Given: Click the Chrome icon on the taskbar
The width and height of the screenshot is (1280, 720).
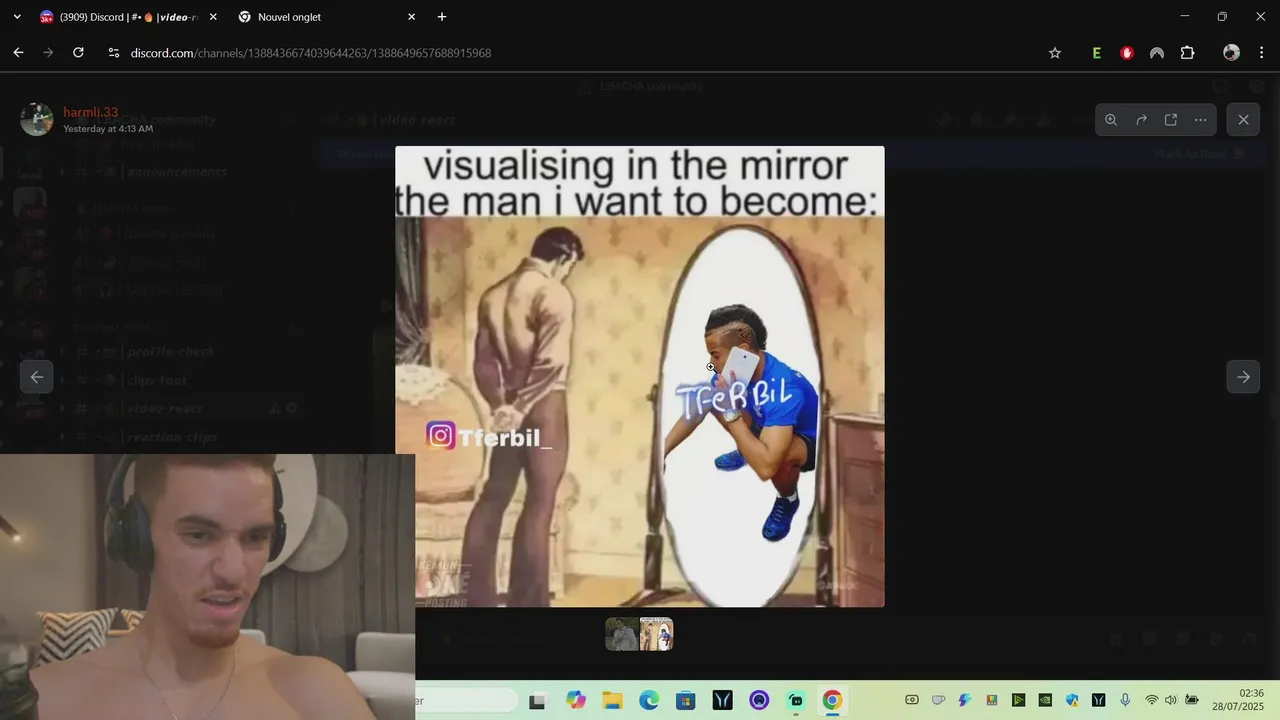Looking at the screenshot, I should click(832, 701).
